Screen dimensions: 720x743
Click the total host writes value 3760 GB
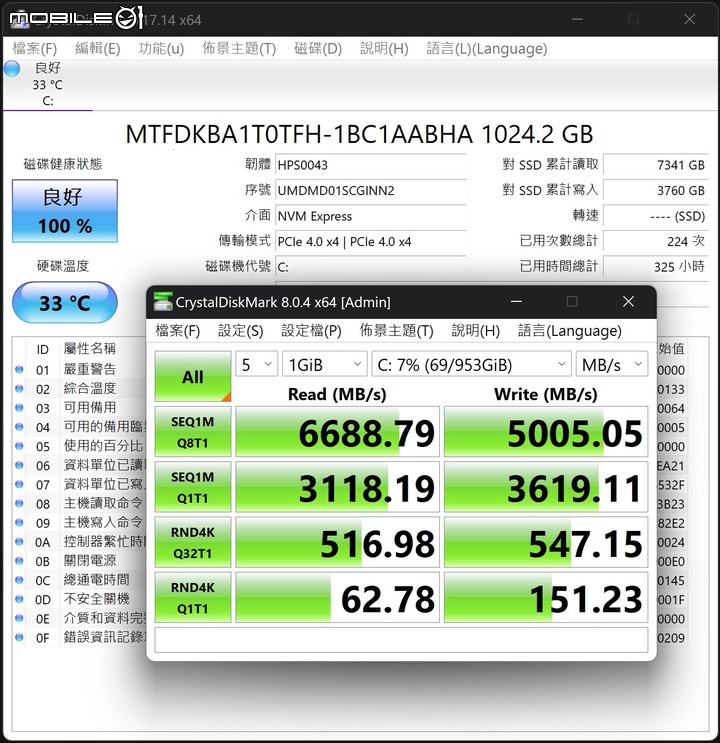(x=656, y=190)
